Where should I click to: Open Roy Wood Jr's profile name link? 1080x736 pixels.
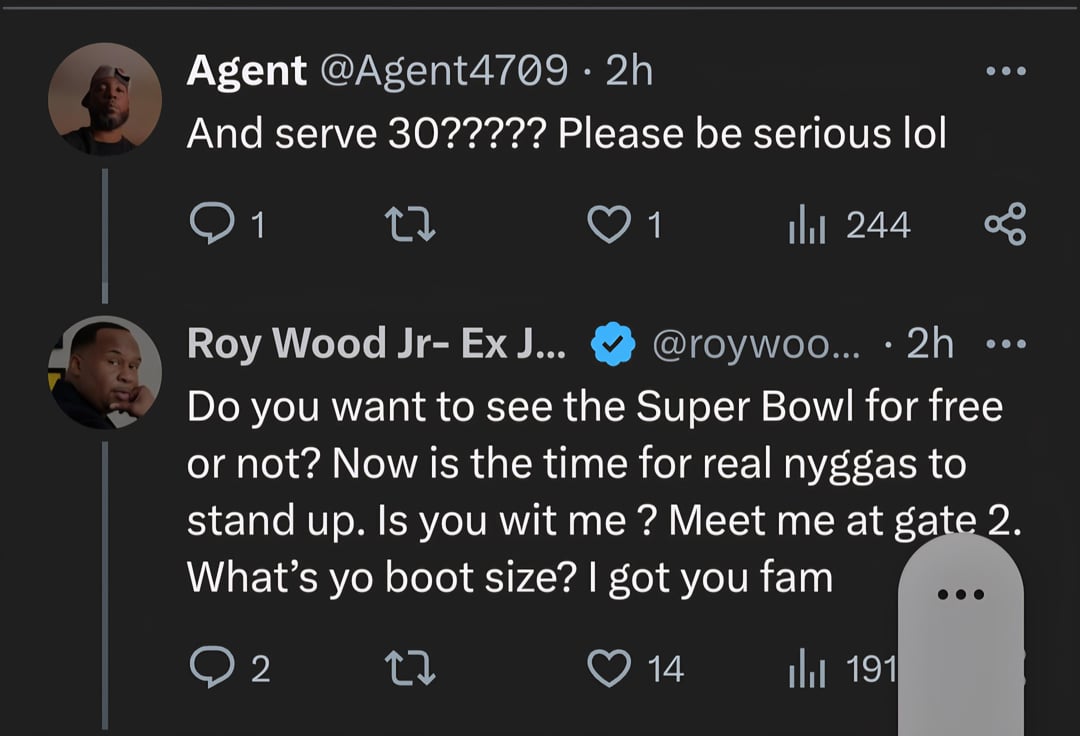pos(376,344)
